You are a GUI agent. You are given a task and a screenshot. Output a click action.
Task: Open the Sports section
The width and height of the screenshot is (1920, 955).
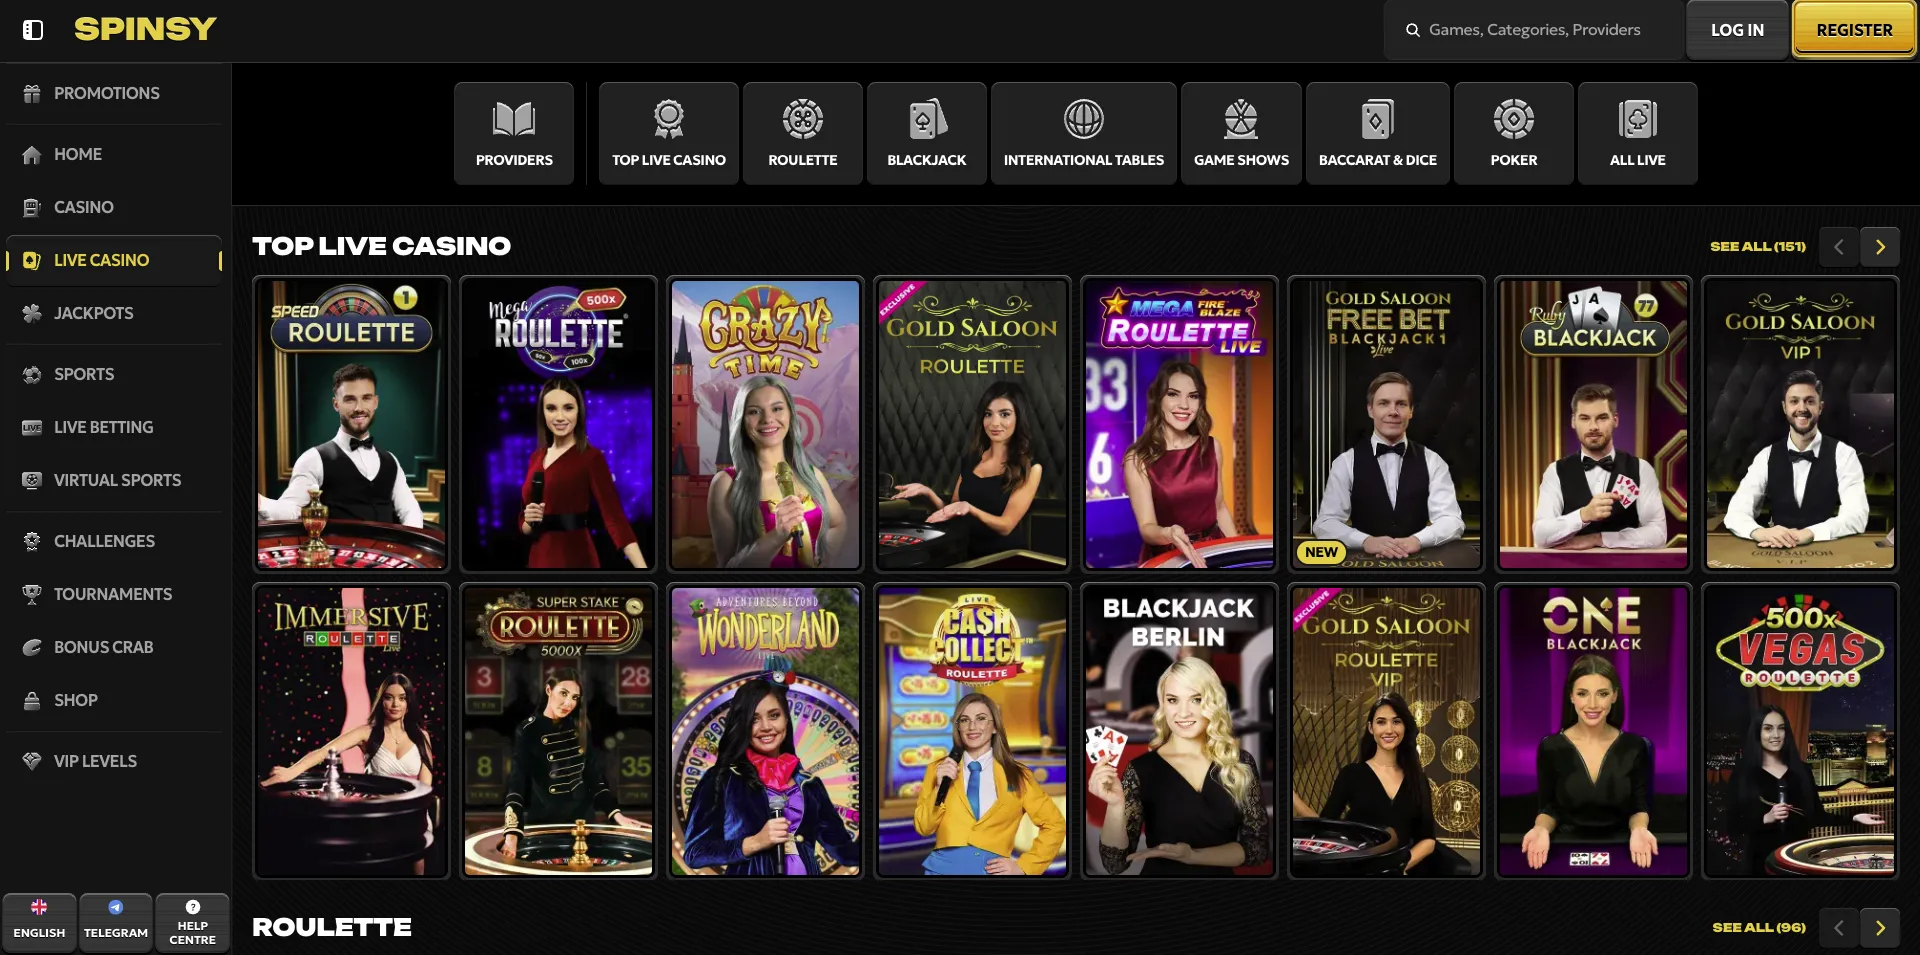tap(115, 374)
